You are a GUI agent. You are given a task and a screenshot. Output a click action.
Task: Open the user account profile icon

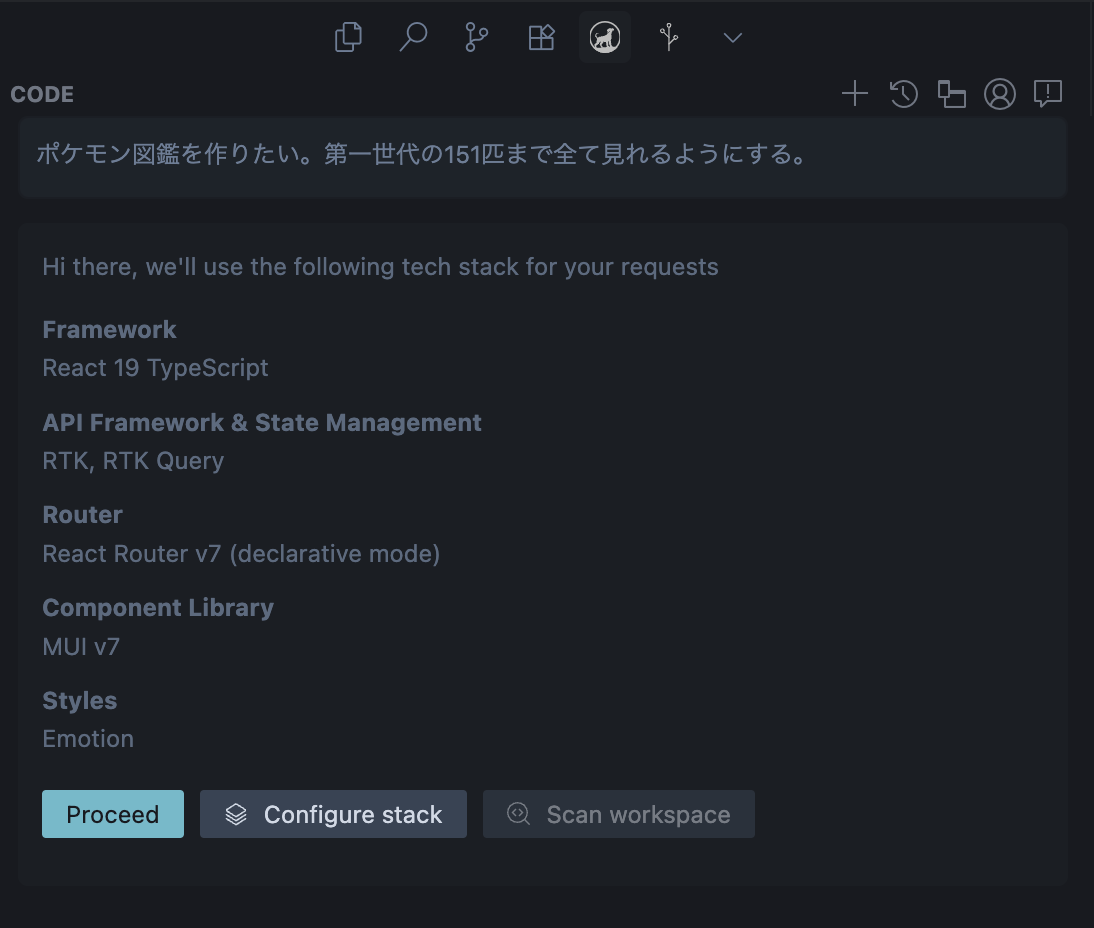pyautogui.click(x=999, y=94)
